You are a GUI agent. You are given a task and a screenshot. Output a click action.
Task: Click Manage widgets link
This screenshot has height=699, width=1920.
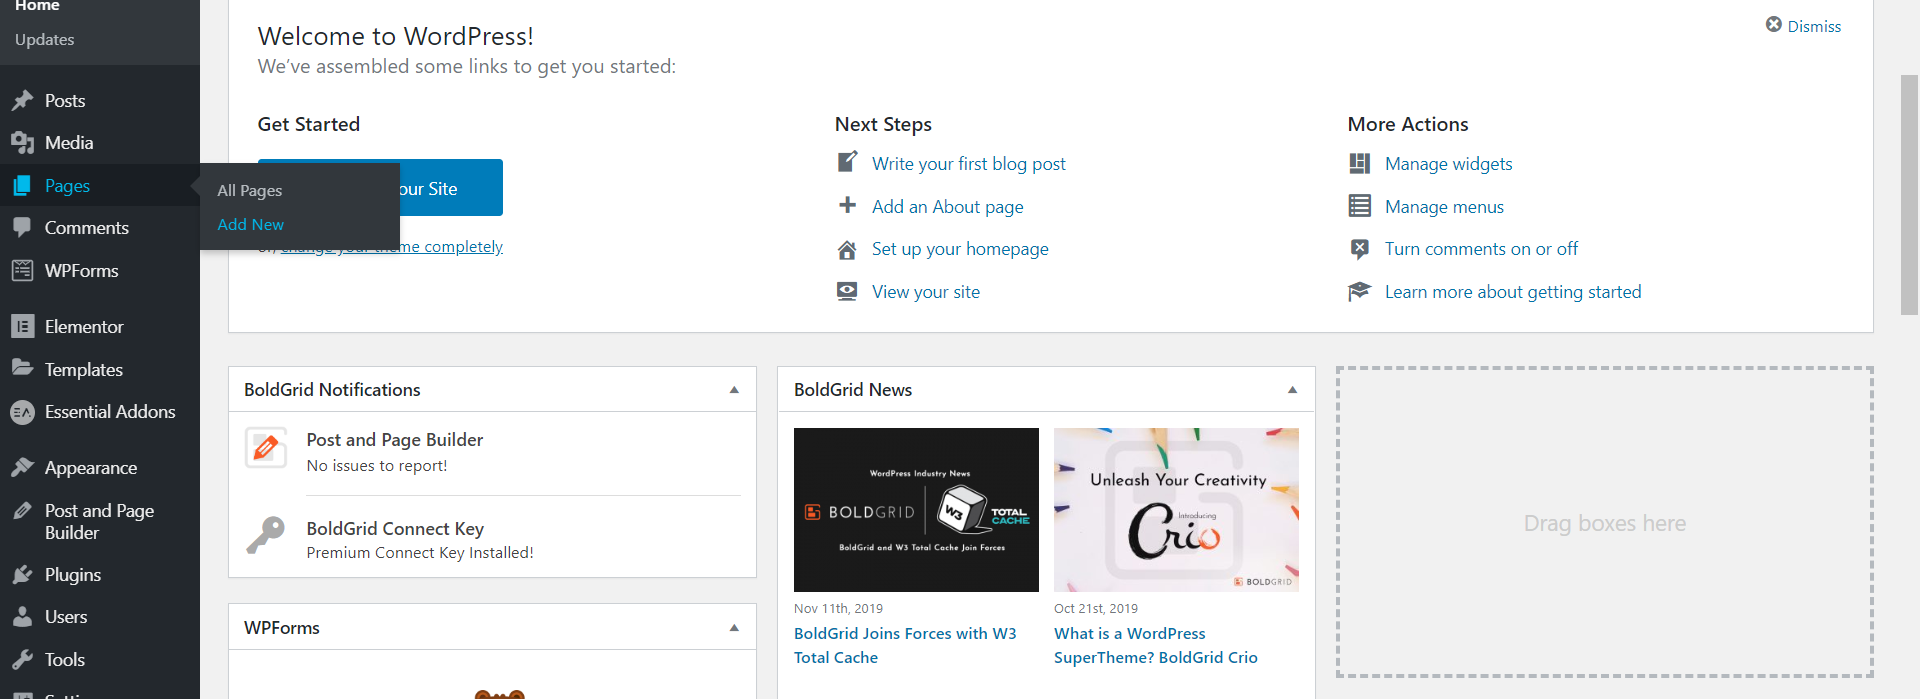(x=1448, y=164)
